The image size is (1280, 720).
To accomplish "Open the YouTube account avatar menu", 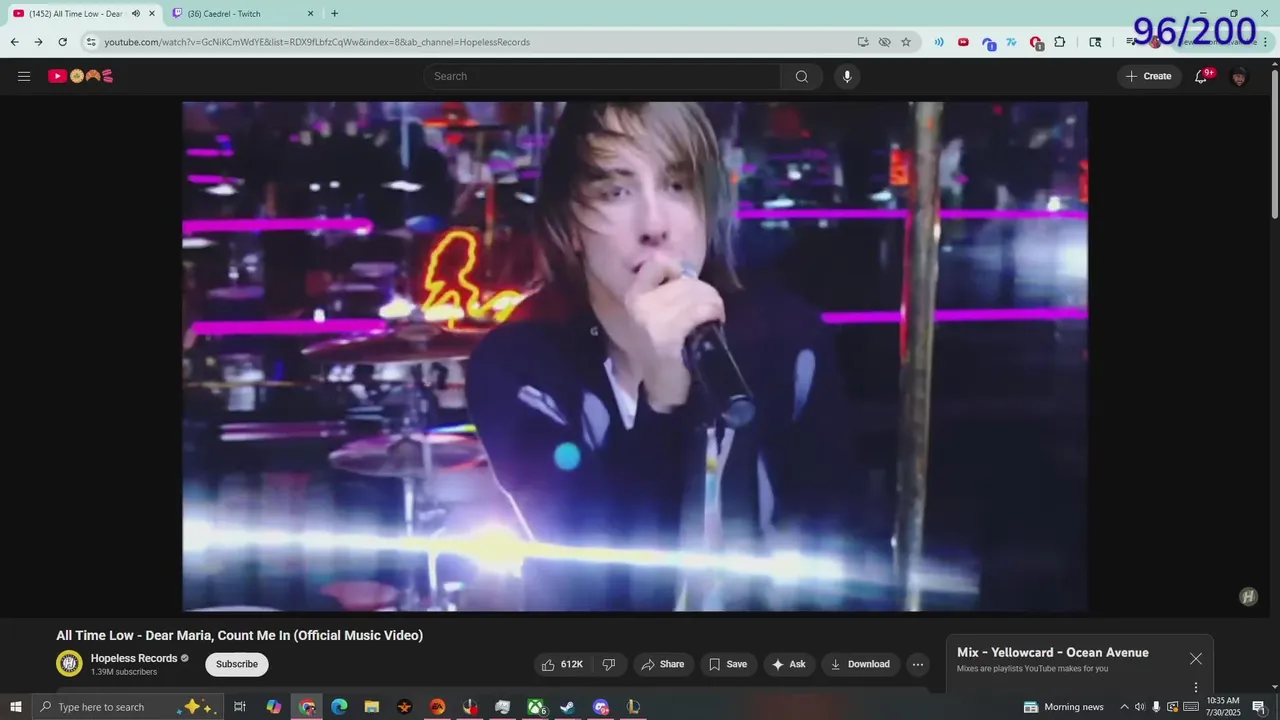I will tap(1239, 76).
